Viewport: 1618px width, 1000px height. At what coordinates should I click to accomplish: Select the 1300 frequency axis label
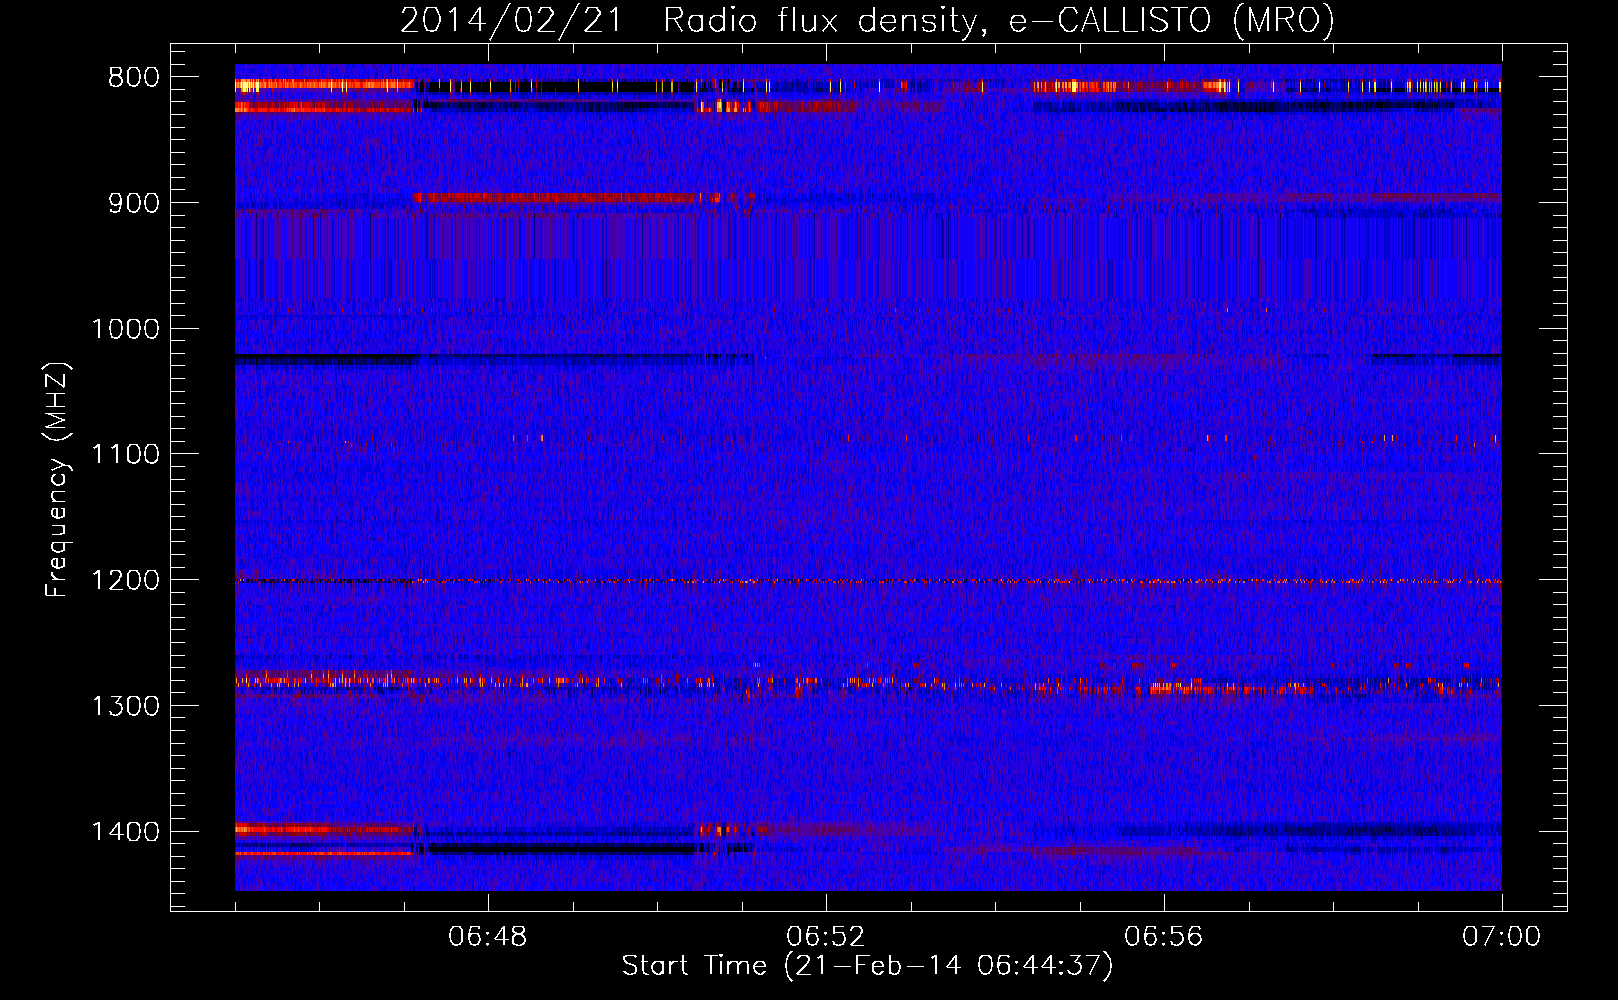click(125, 707)
